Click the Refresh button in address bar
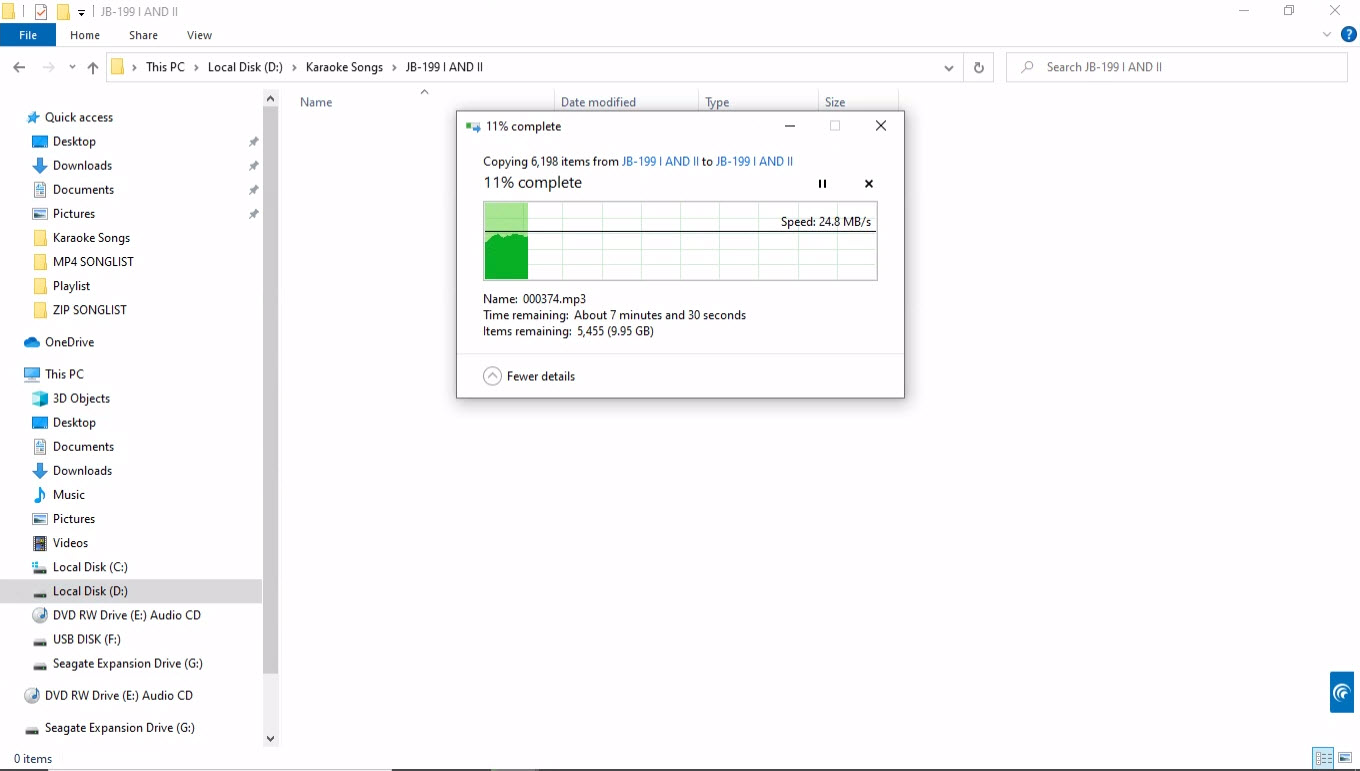The height and width of the screenshot is (771, 1360). click(x=978, y=67)
